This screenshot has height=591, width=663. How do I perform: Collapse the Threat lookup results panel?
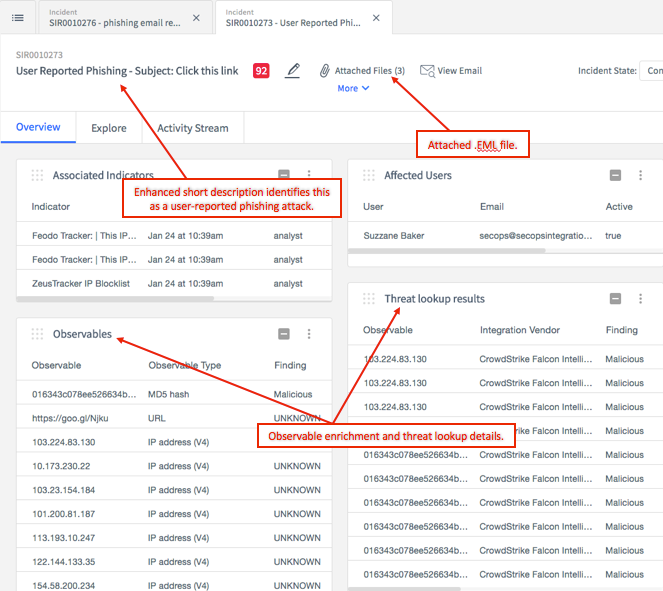click(615, 299)
